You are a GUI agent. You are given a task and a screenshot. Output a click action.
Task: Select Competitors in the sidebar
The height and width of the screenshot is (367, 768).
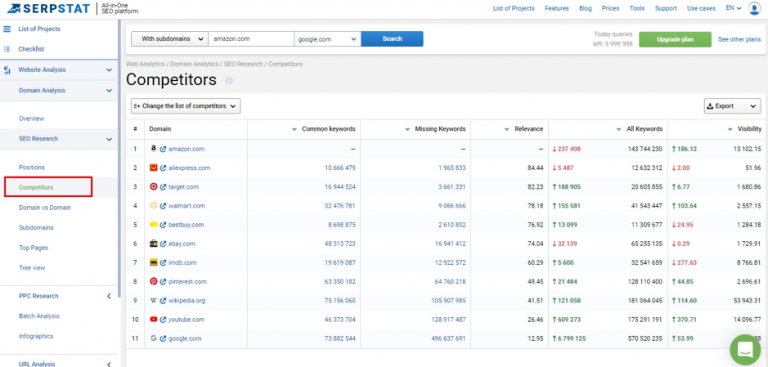[x=36, y=187]
